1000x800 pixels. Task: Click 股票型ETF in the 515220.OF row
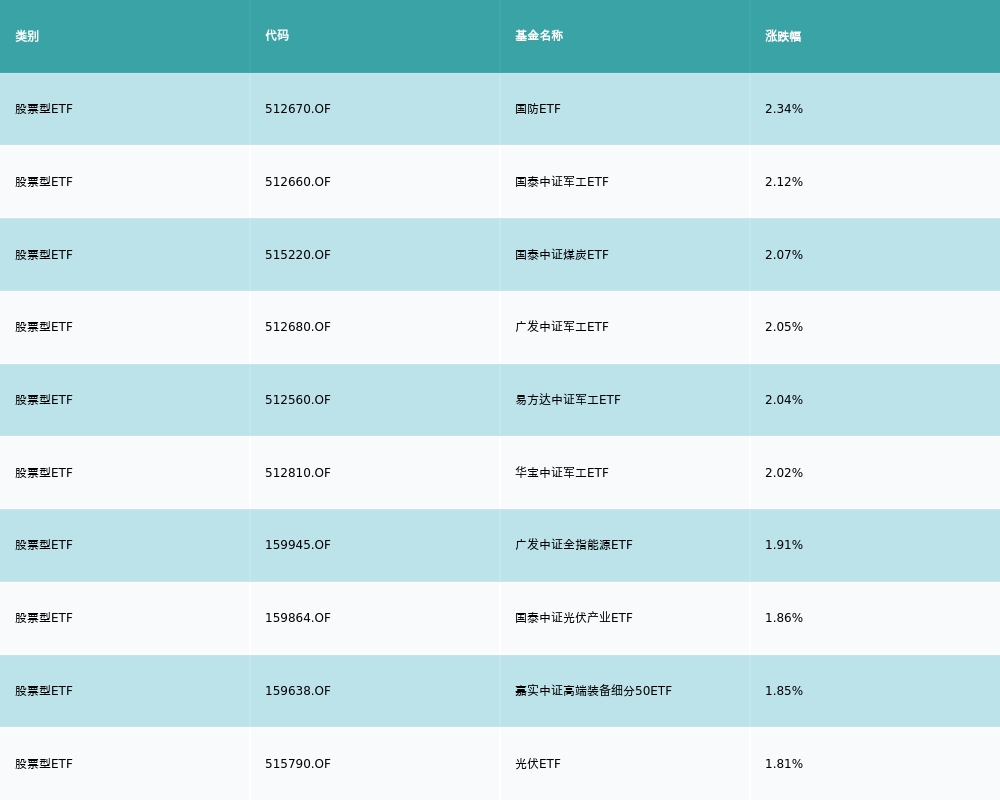[44, 255]
